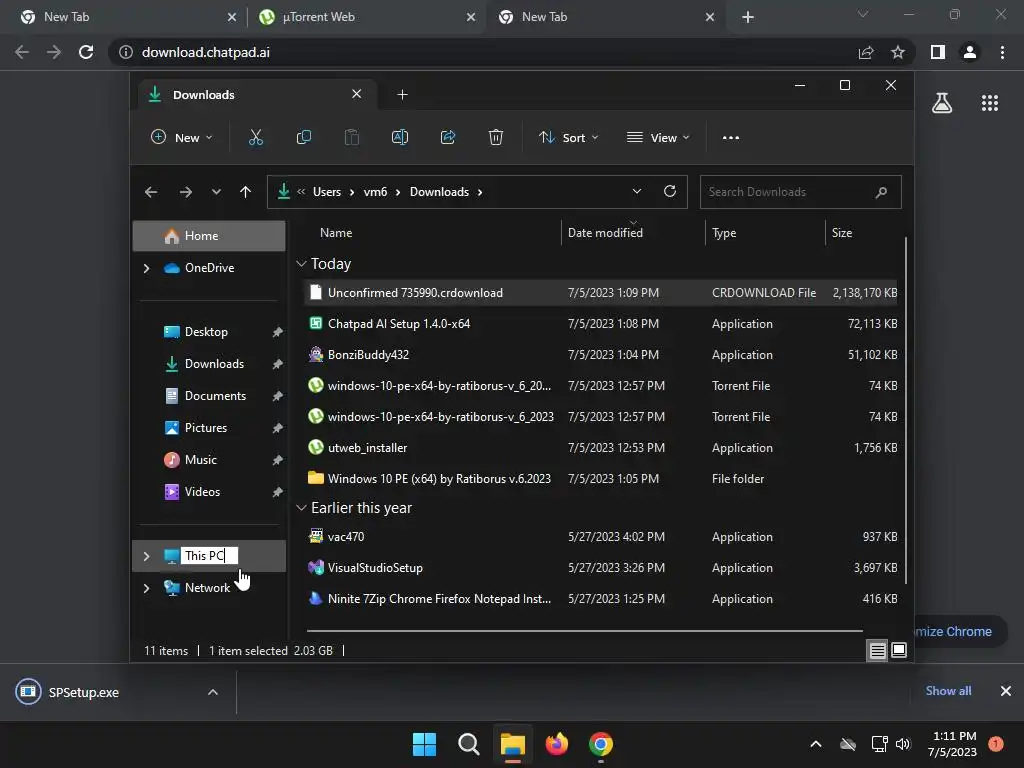The width and height of the screenshot is (1024, 768).
Task: Switch to the µTorrent Web tab
Action: point(366,17)
